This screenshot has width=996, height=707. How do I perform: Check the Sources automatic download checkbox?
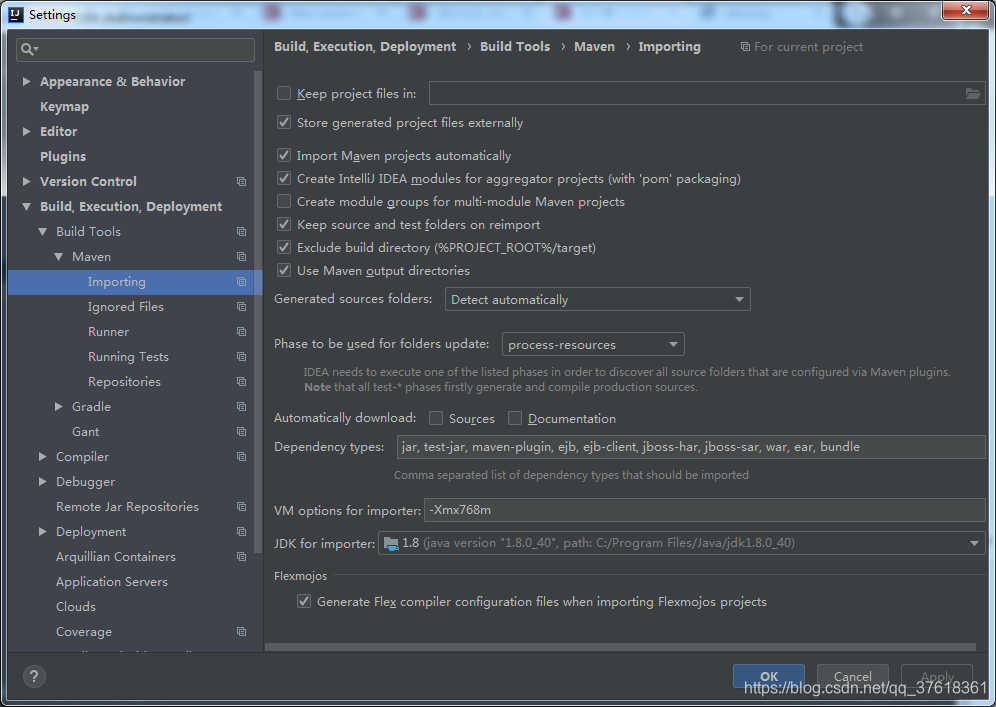coord(437,418)
